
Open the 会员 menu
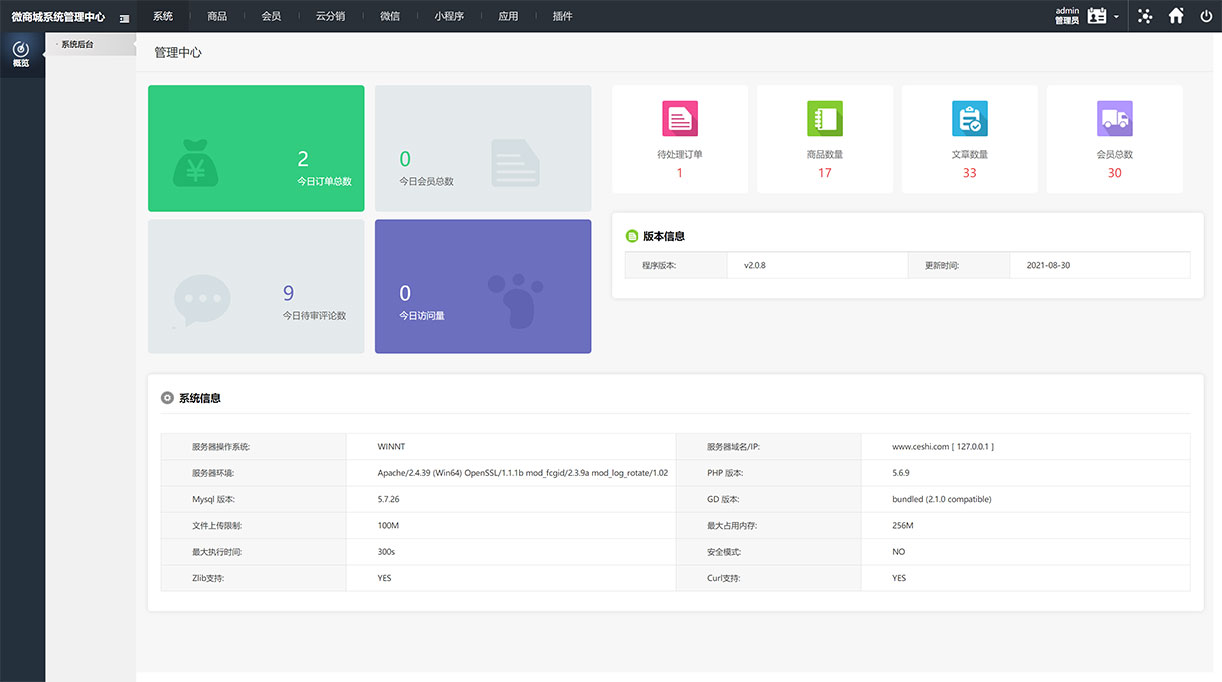[271, 16]
